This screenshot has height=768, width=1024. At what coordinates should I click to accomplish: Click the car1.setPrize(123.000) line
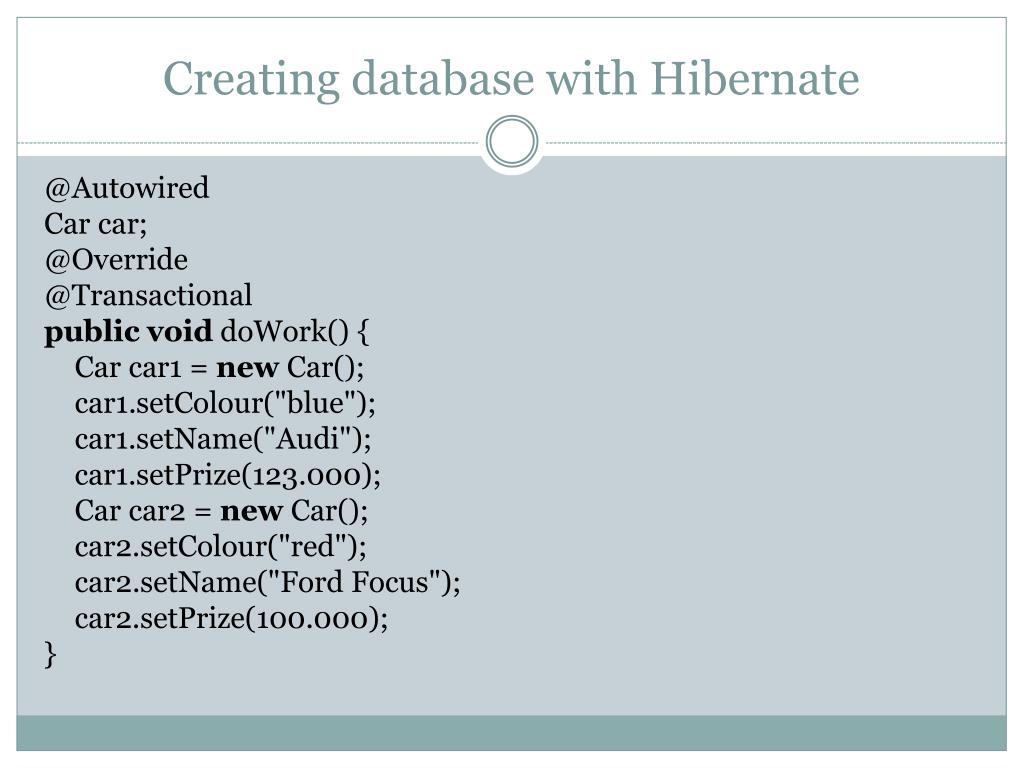click(x=228, y=475)
